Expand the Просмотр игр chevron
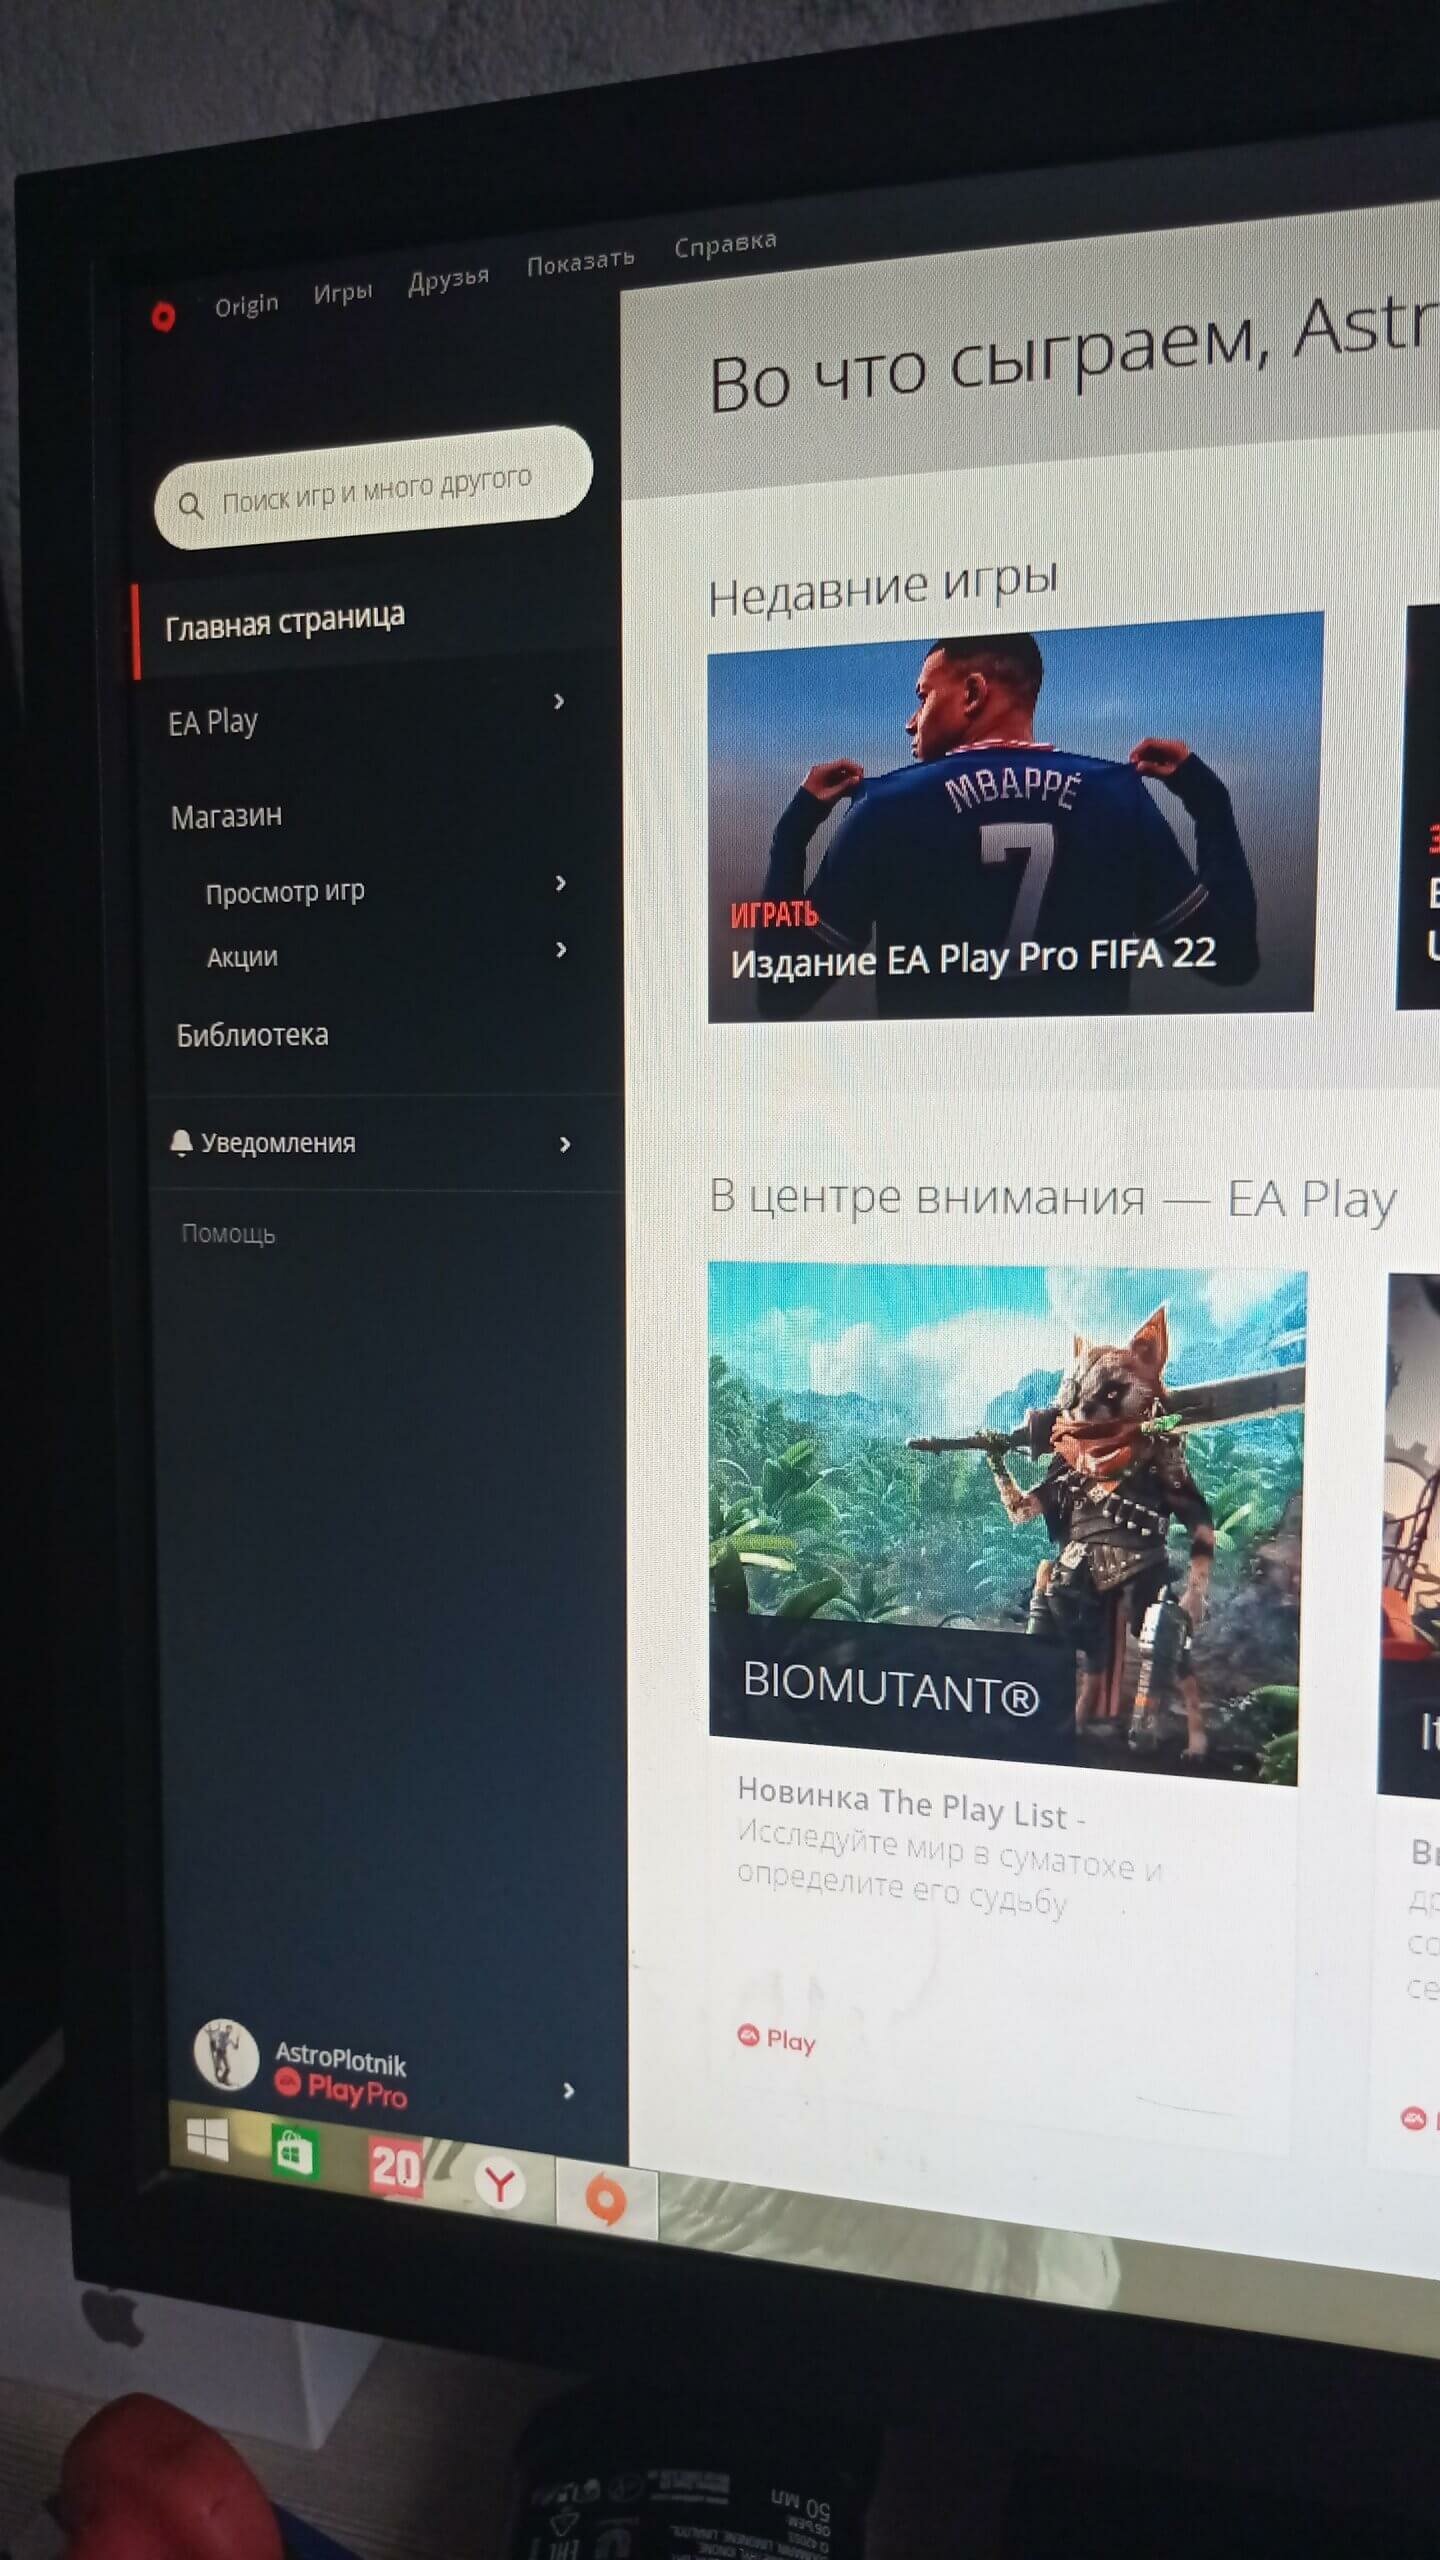Viewport: 1440px width, 2560px height. point(560,883)
